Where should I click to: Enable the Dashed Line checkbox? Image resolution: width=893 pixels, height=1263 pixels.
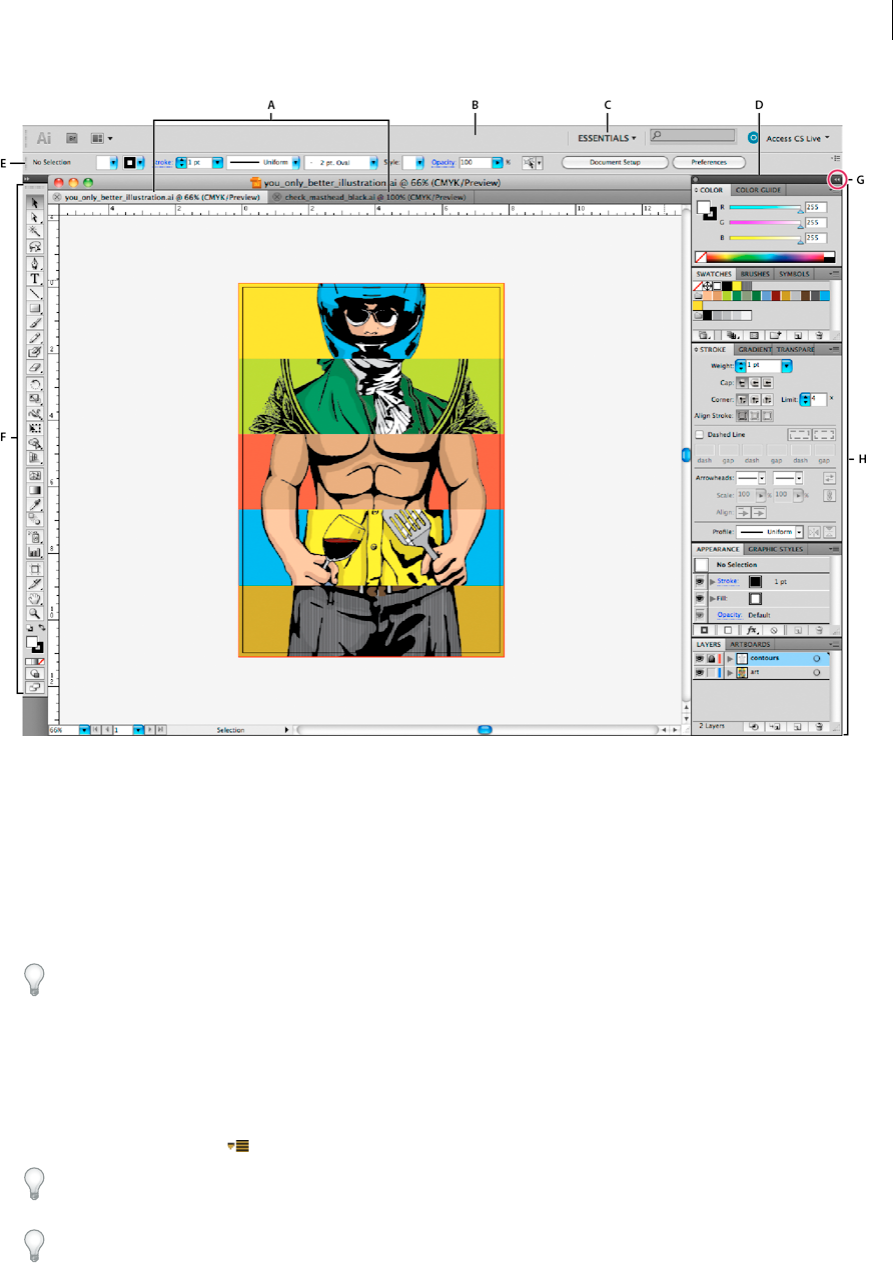(x=699, y=434)
